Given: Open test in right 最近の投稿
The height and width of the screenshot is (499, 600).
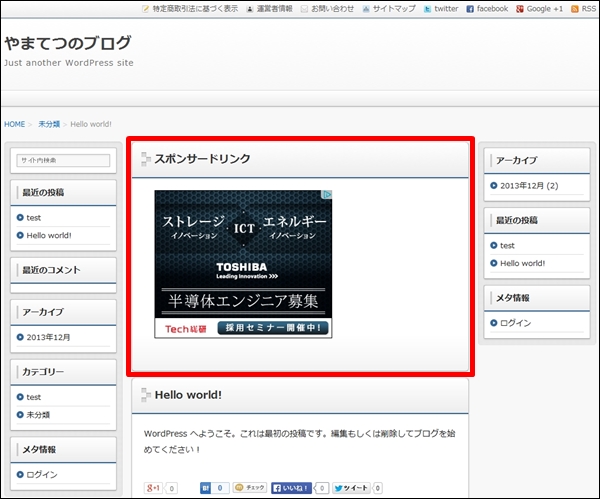Looking at the screenshot, I should tap(507, 246).
